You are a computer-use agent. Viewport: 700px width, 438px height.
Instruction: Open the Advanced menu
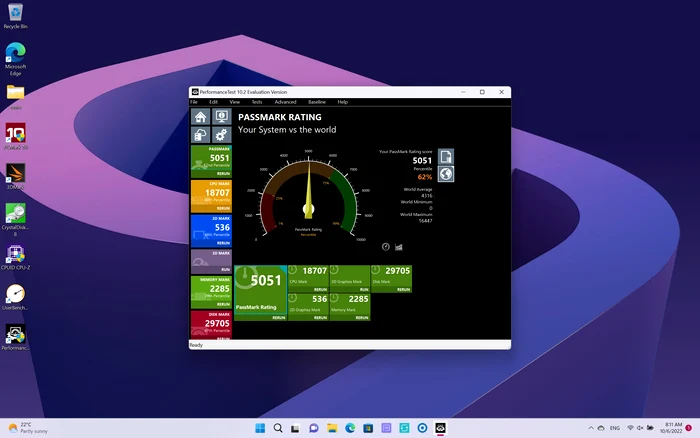[x=285, y=102]
